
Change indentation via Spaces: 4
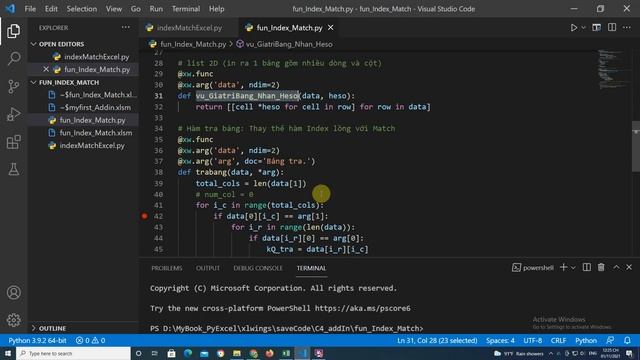pyautogui.click(x=500, y=340)
